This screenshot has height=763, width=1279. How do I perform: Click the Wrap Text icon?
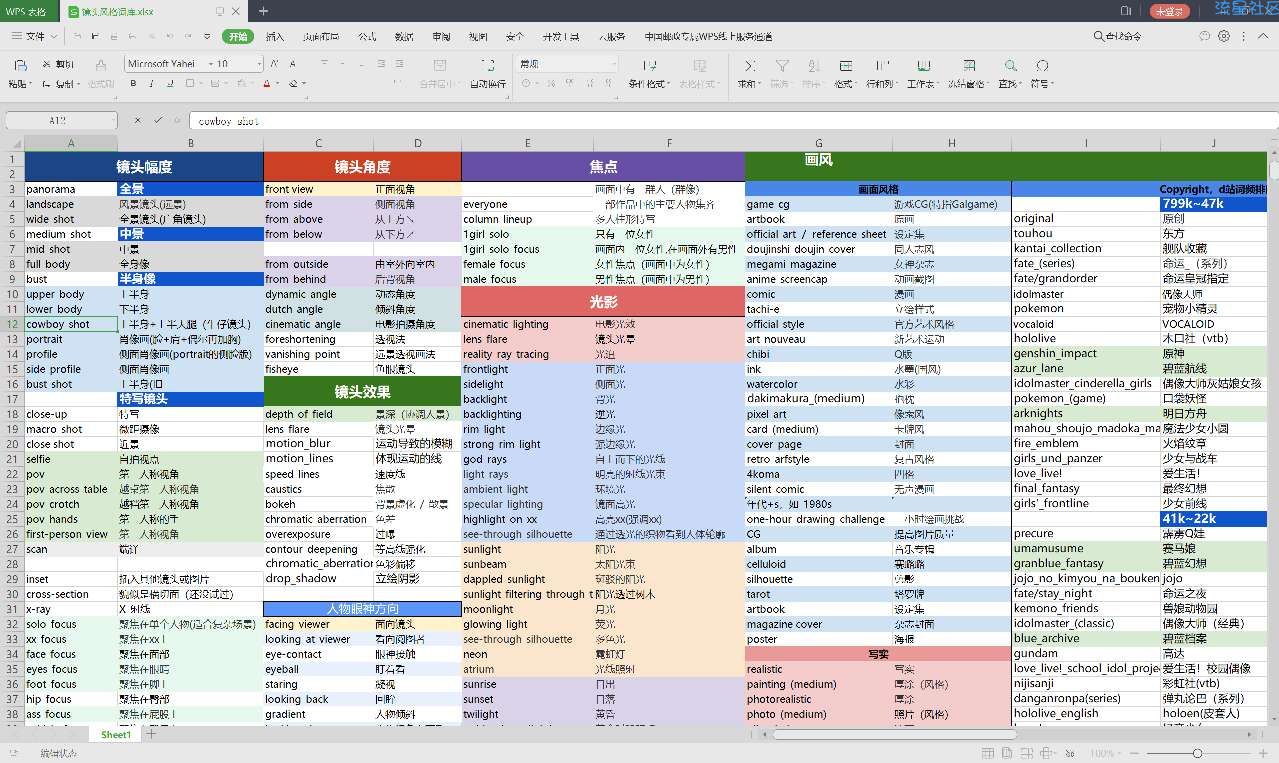(487, 65)
